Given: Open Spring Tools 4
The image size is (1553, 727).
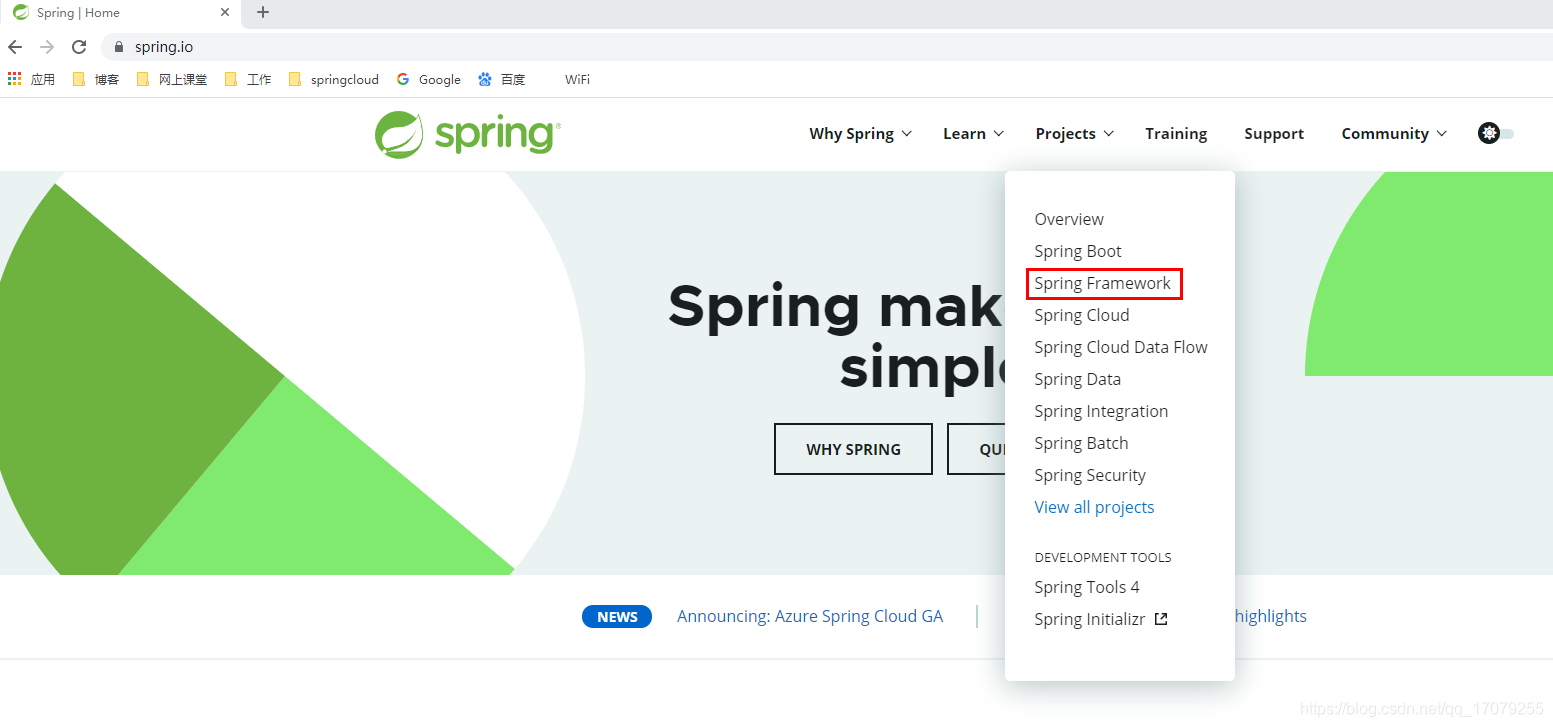Looking at the screenshot, I should (x=1087, y=587).
